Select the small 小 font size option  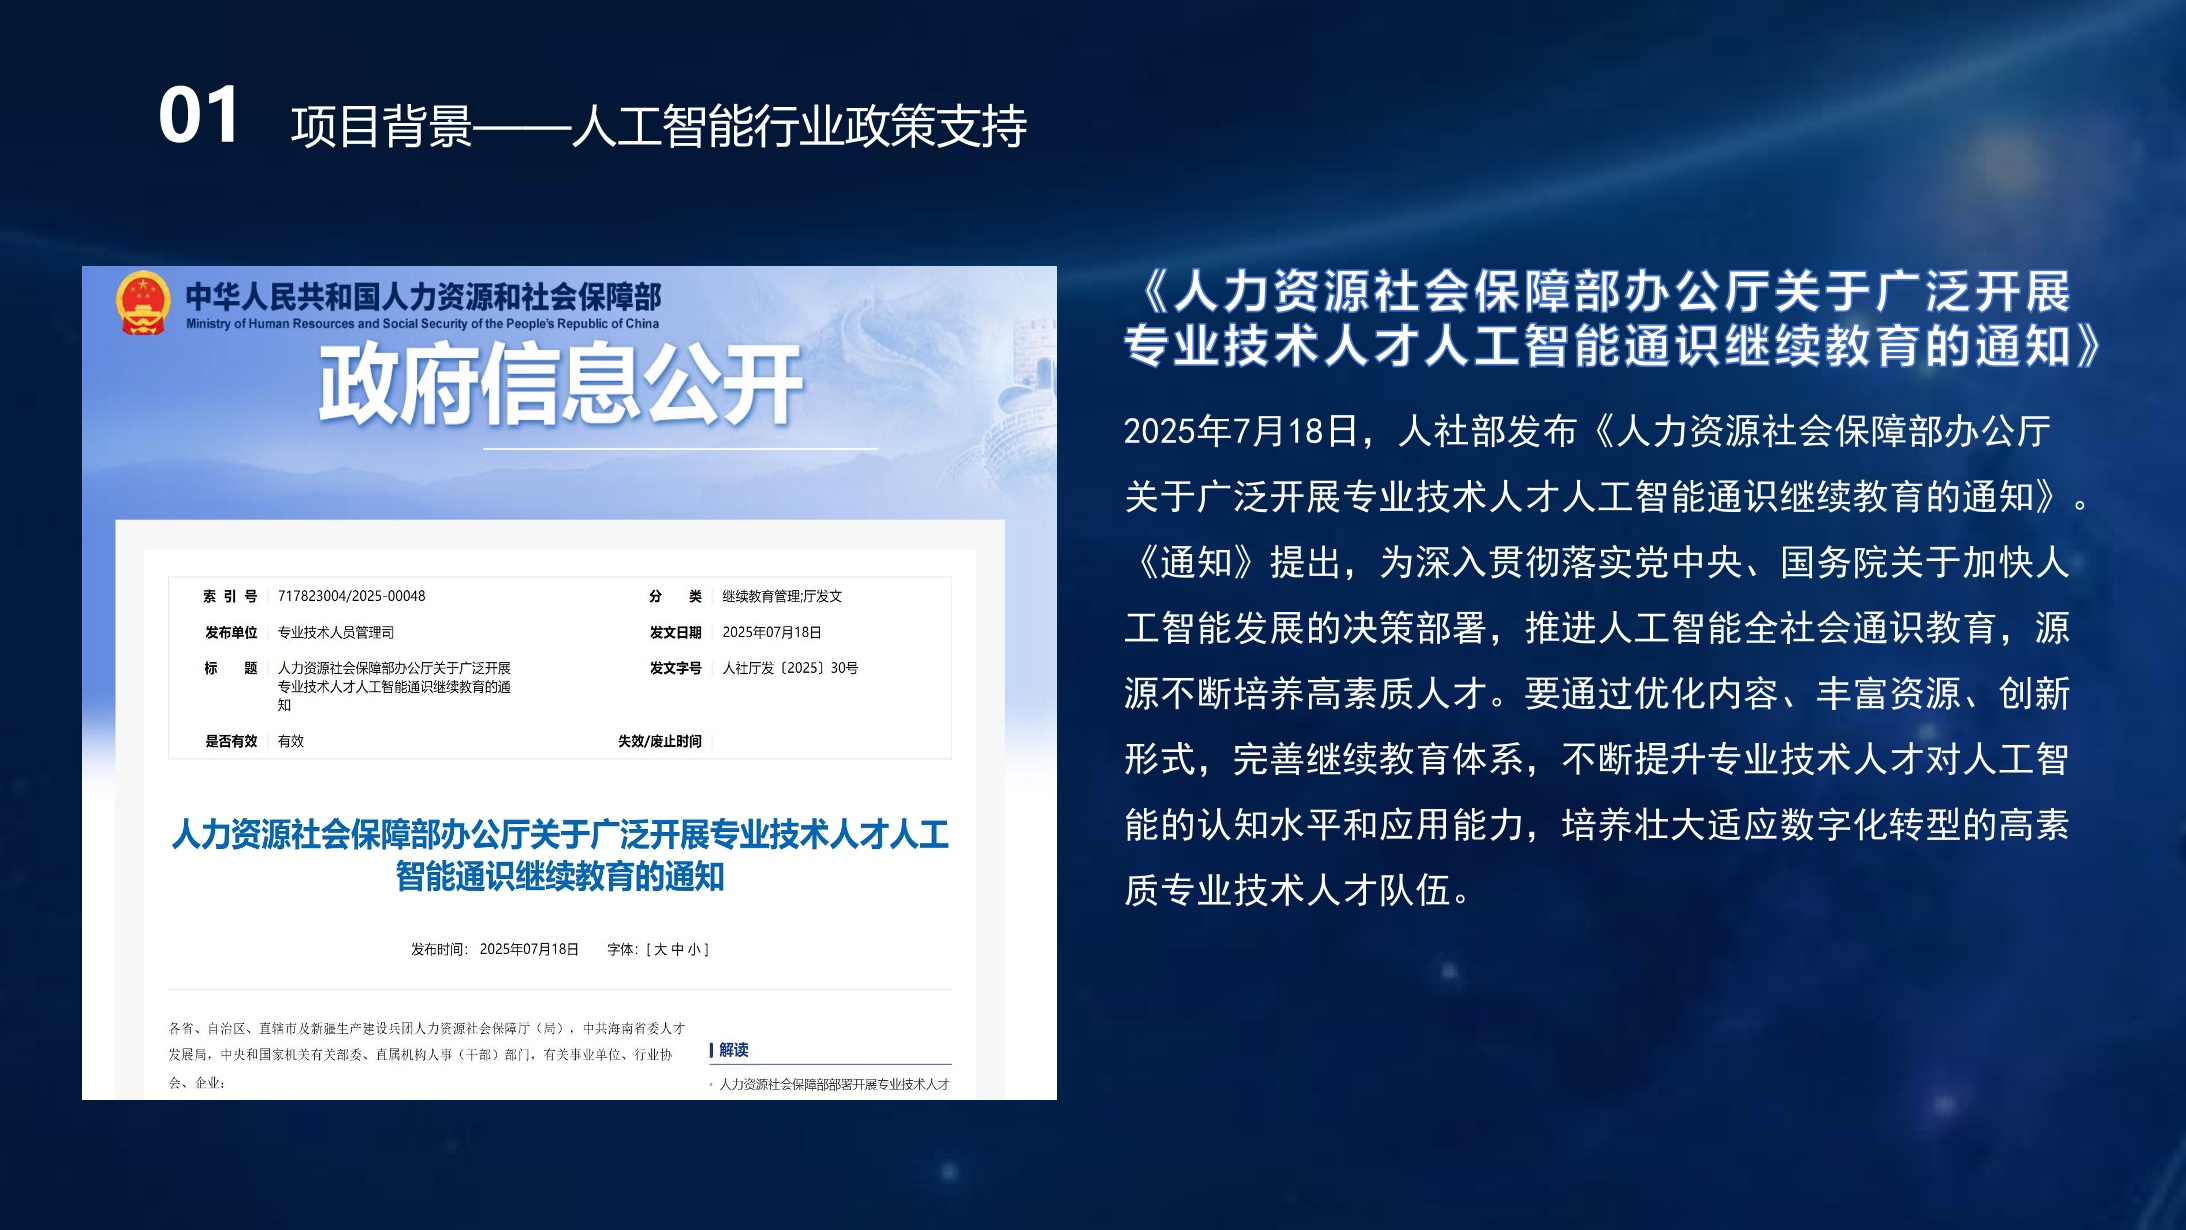pos(694,949)
